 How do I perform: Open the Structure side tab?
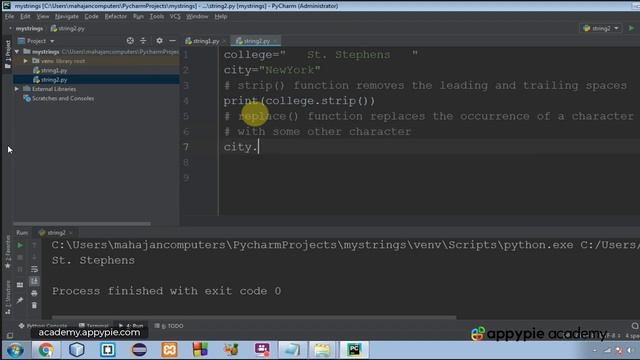click(x=7, y=297)
